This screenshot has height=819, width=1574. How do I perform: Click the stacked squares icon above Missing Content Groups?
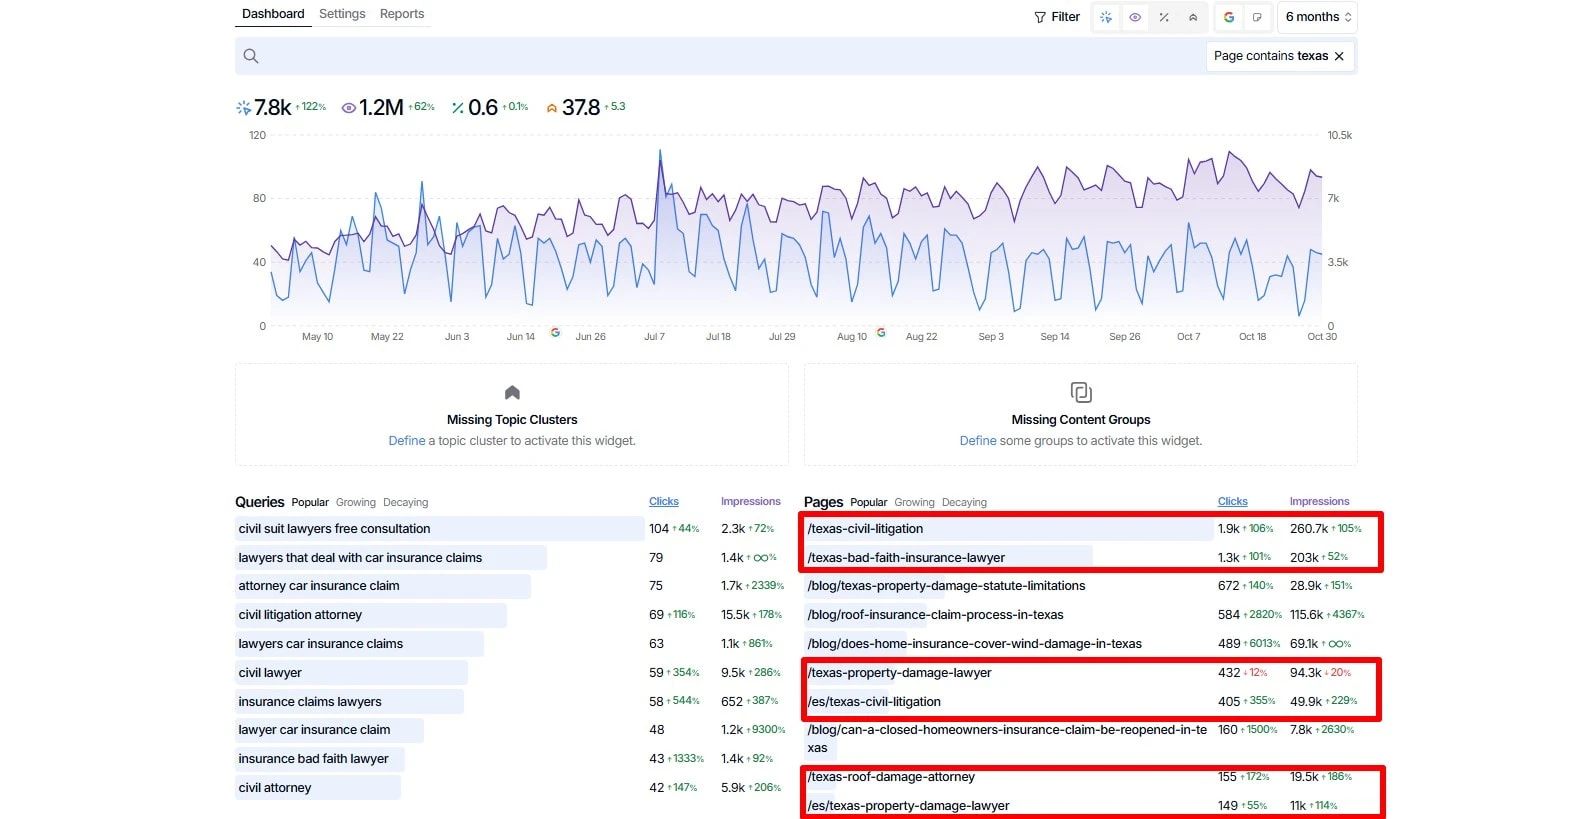point(1081,392)
